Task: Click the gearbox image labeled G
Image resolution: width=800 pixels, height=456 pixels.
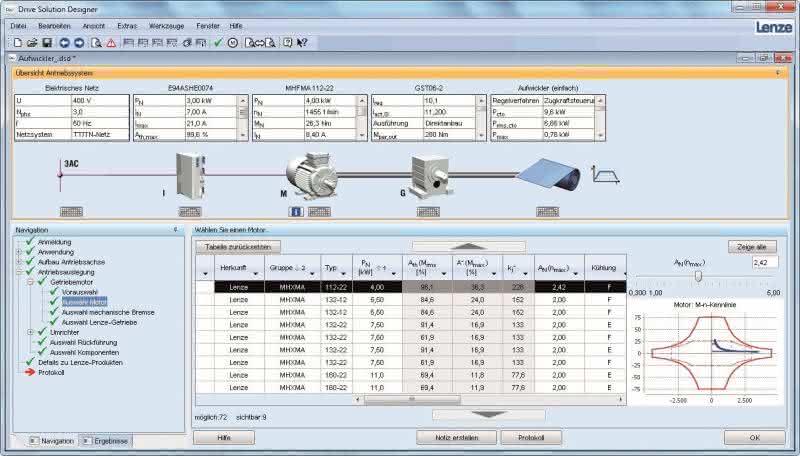Action: click(430, 176)
